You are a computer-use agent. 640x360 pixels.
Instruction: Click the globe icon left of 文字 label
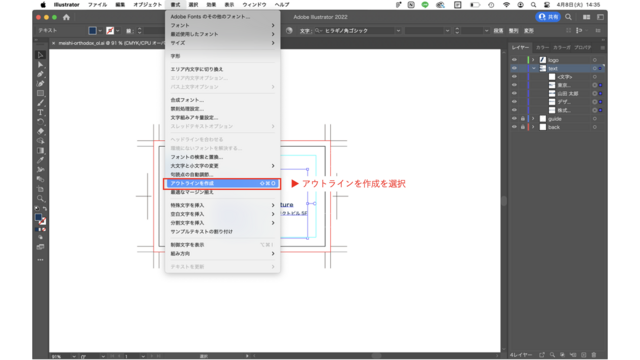pyautogui.click(x=289, y=31)
